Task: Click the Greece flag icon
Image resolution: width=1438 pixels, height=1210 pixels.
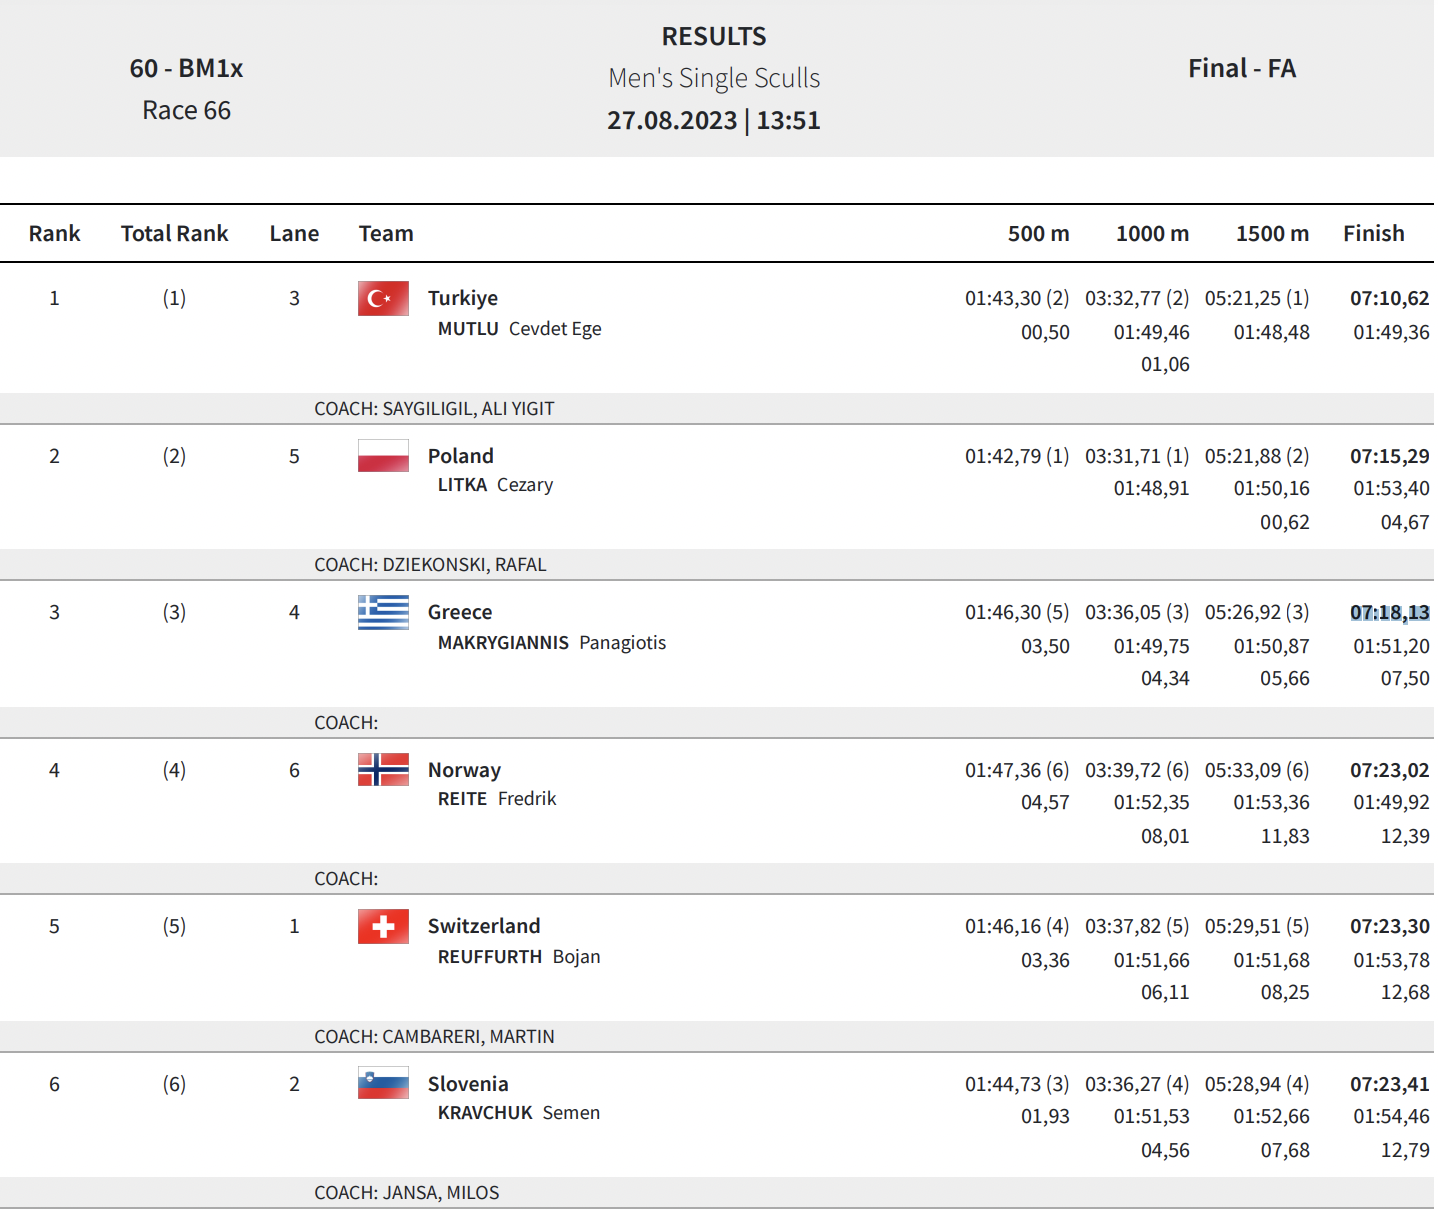Action: pyautogui.click(x=383, y=612)
